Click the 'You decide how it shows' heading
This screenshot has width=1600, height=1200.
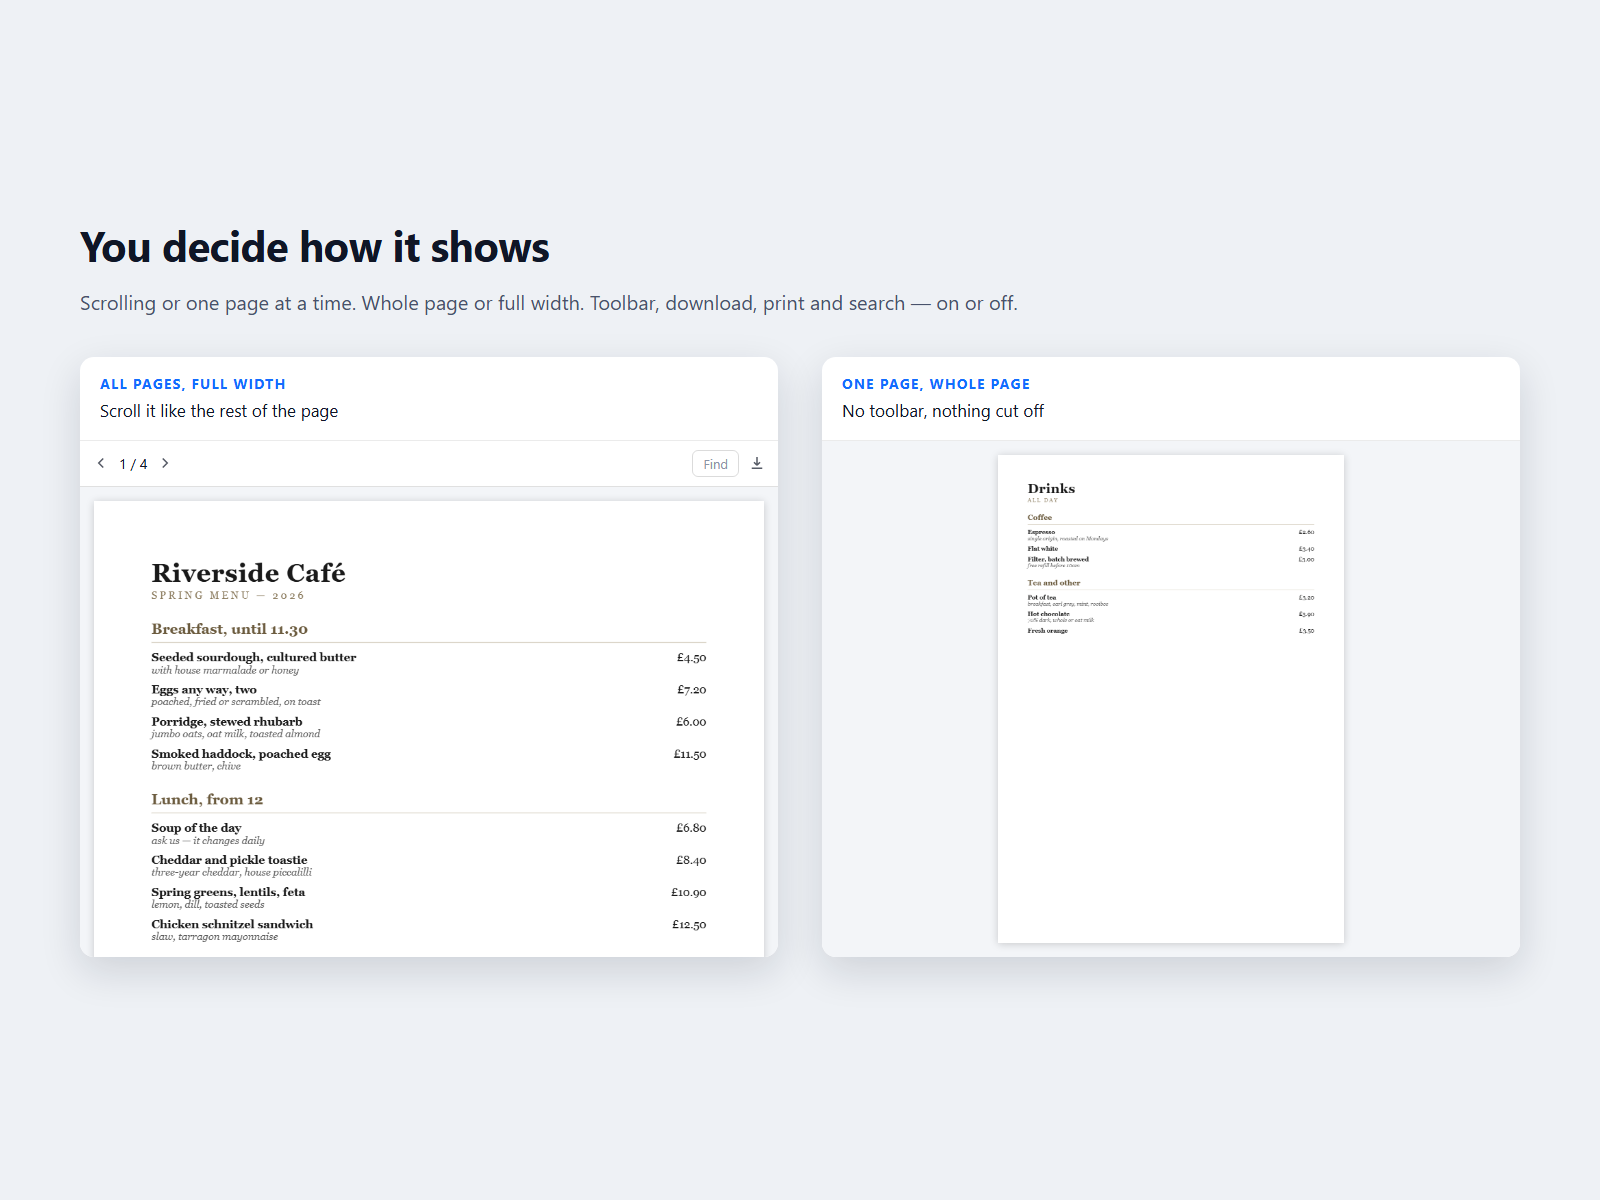pyautogui.click(x=315, y=248)
